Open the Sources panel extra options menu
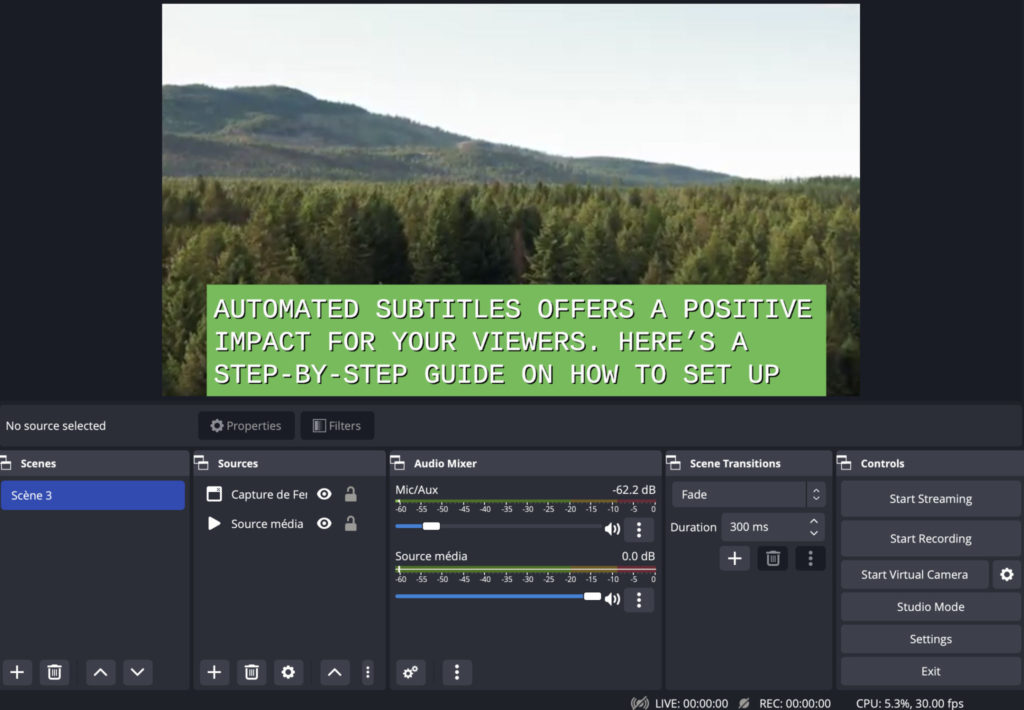 coord(369,672)
